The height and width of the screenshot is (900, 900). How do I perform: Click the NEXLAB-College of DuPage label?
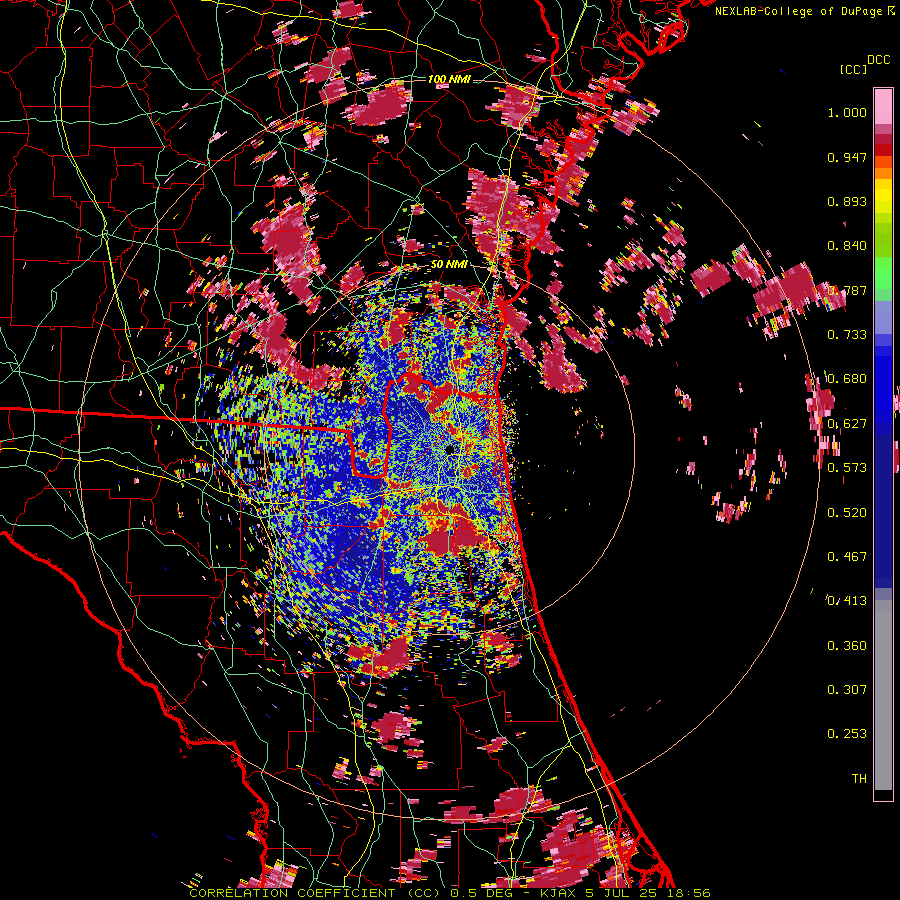click(799, 11)
